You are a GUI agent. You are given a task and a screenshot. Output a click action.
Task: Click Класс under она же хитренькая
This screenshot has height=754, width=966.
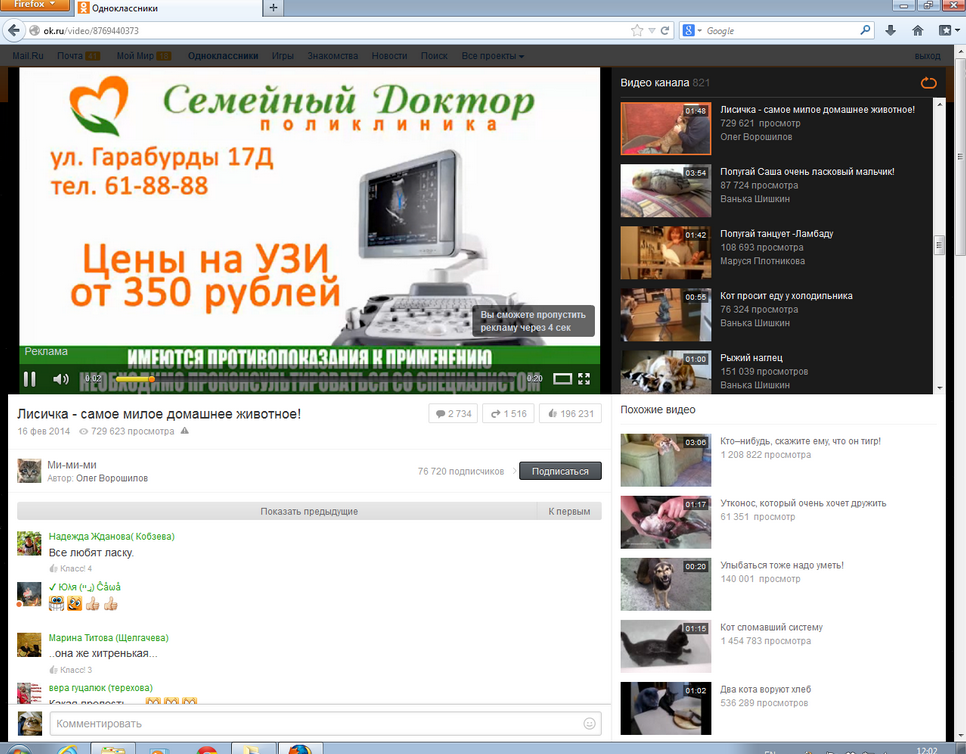click(71, 670)
